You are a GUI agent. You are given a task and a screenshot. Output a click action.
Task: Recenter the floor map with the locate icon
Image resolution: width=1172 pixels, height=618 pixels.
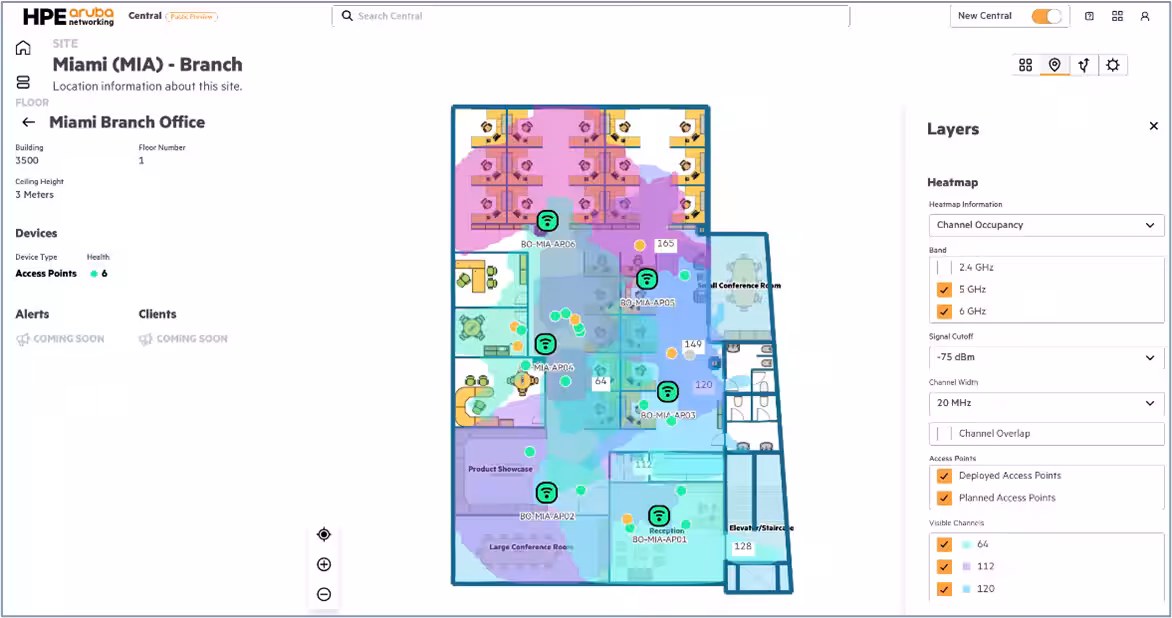pos(324,534)
